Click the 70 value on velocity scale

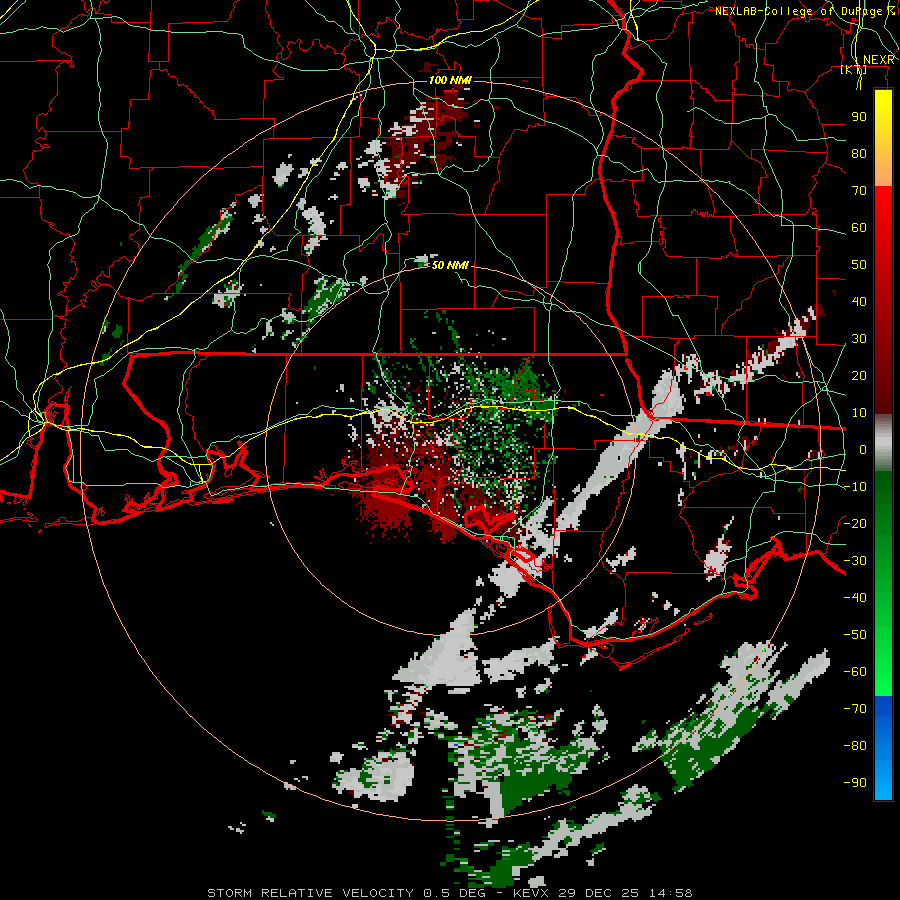pos(859,191)
